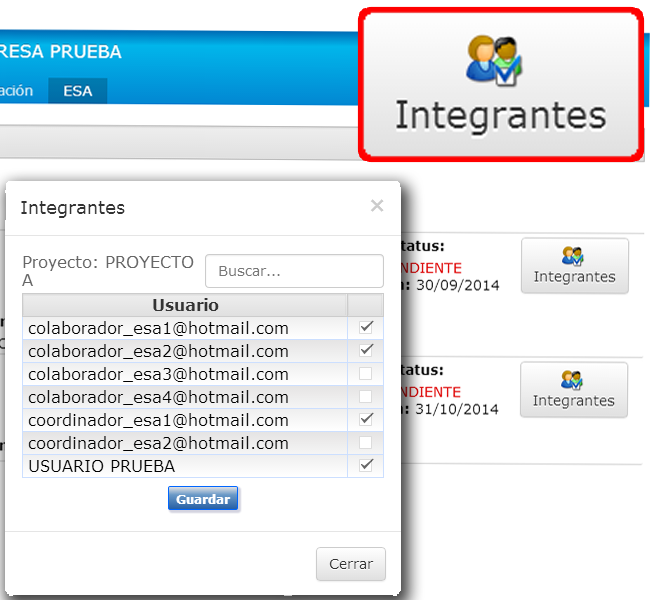Close the Integrantes dialog with the X
This screenshot has height=600, width=650.
377,206
